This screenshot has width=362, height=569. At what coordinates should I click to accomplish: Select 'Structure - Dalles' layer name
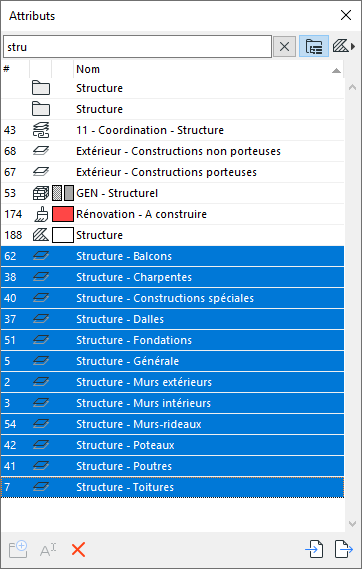[120, 319]
